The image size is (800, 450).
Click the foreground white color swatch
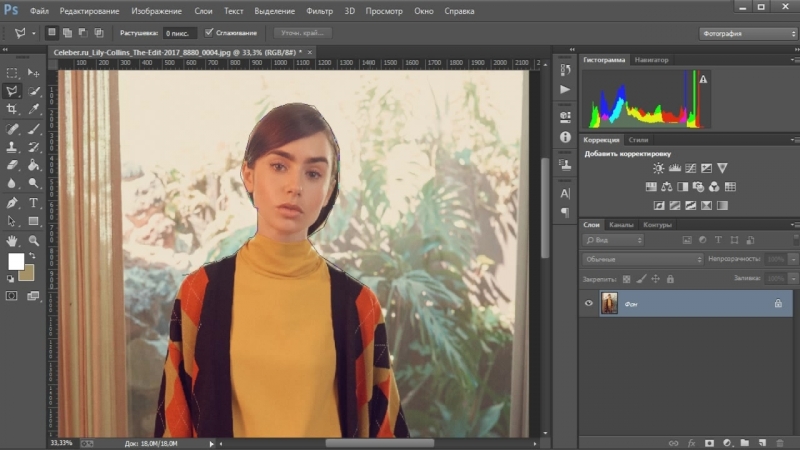pos(16,262)
